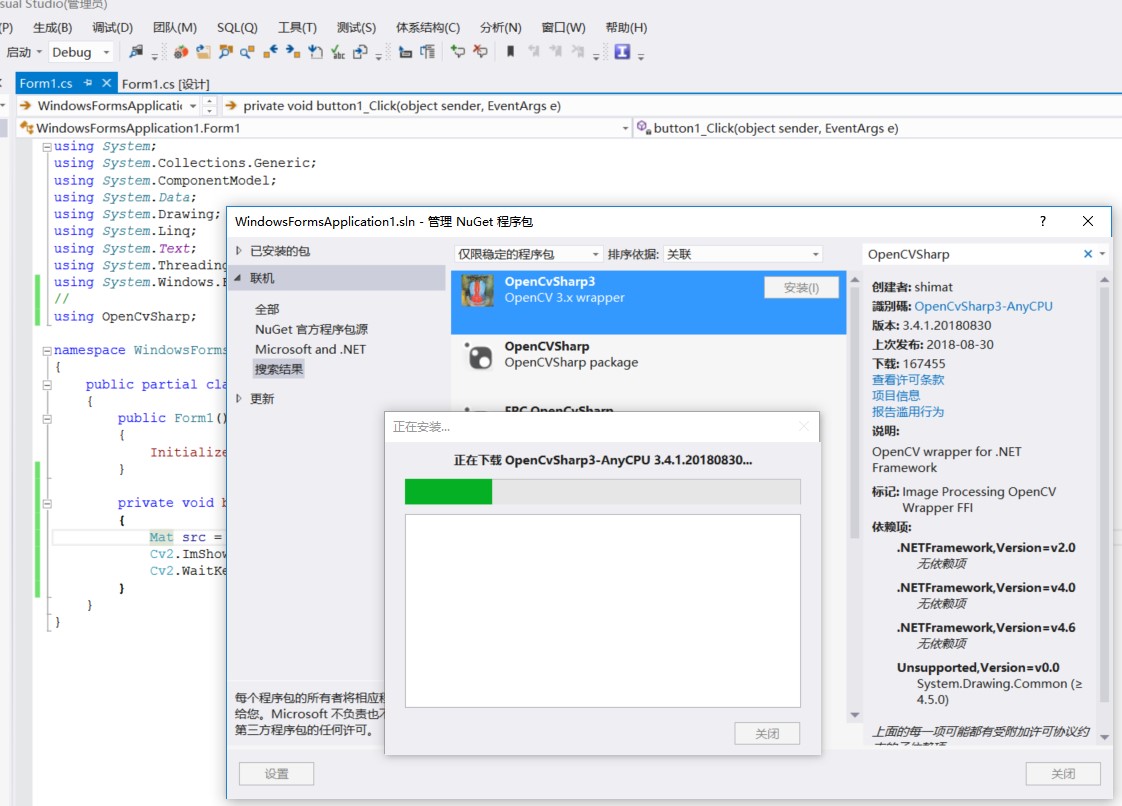
Task: Toggle a bookmark with the bookmark toolbar icon
Action: click(x=510, y=51)
